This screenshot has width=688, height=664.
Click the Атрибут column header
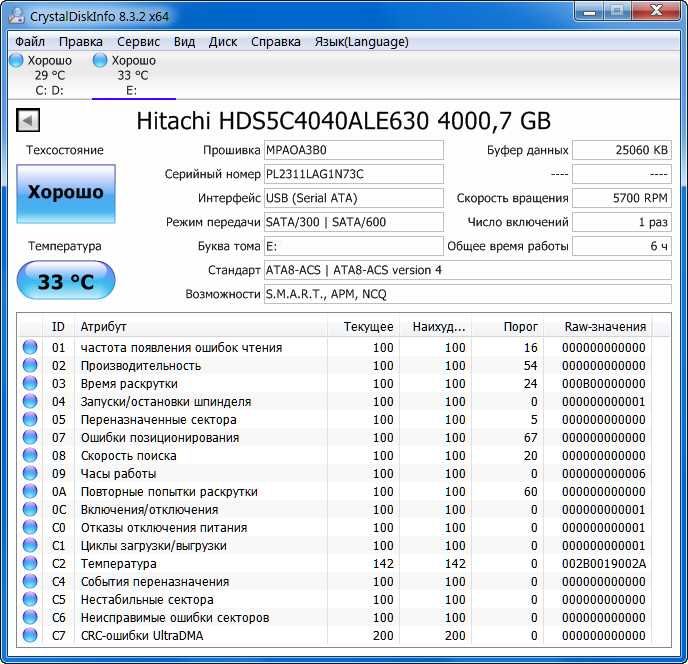[x=201, y=327]
